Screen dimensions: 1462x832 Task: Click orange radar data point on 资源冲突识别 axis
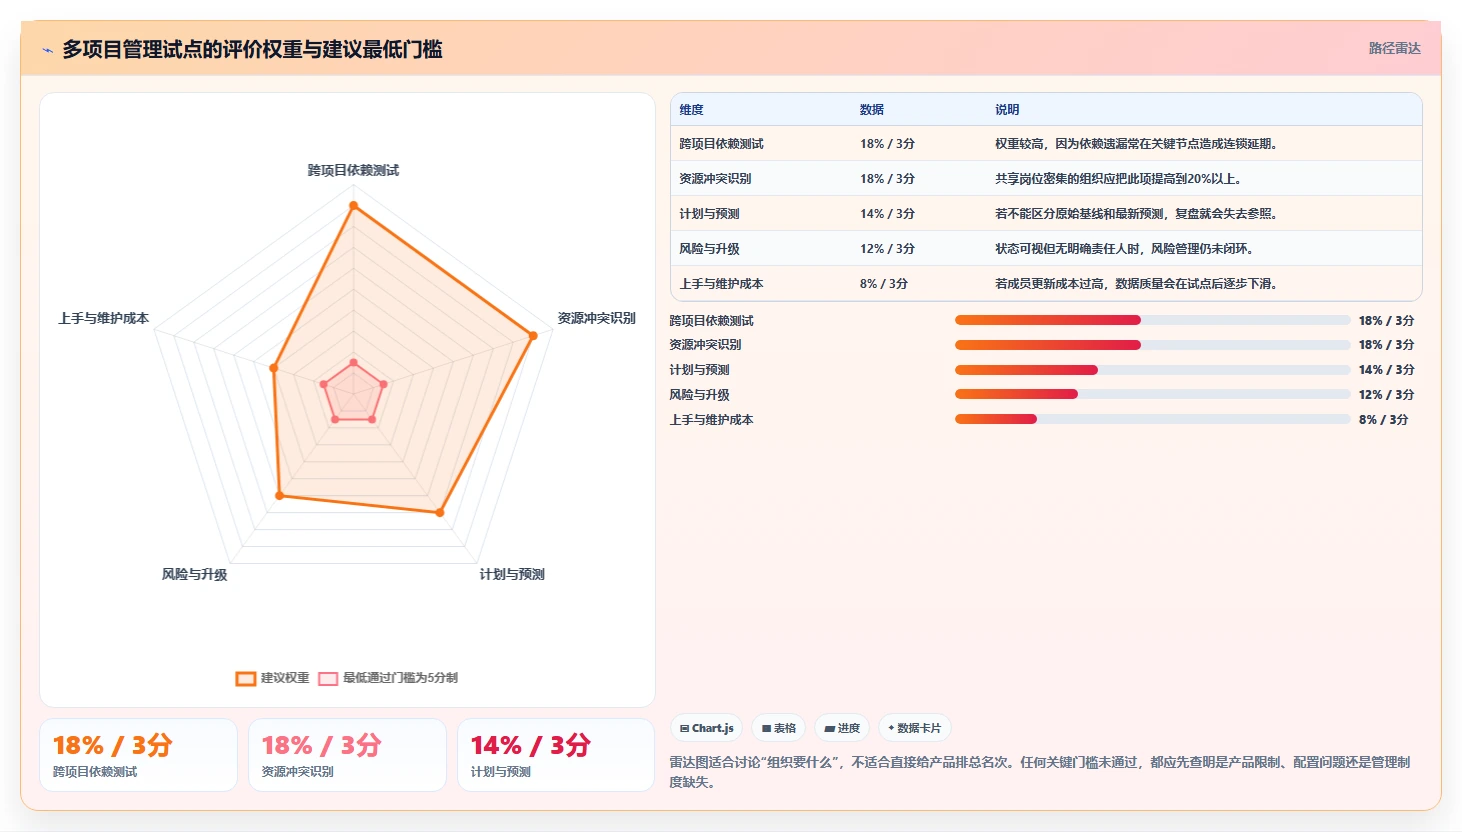[533, 336]
